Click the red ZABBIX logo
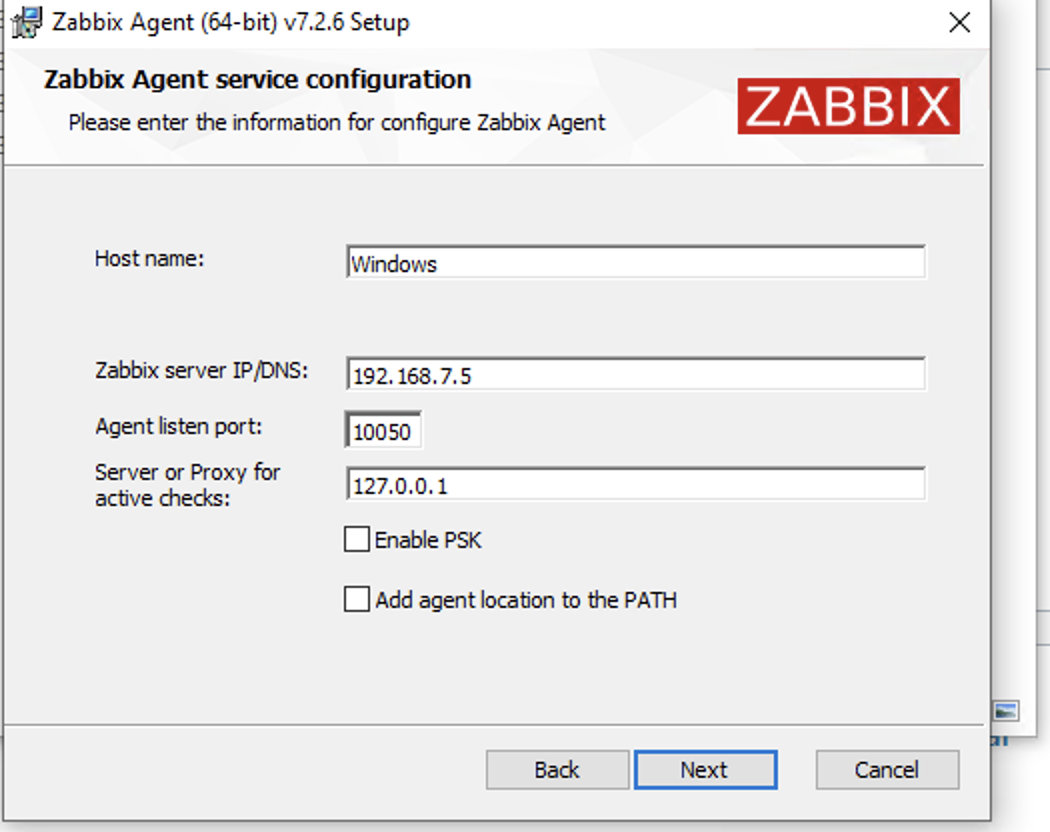The image size is (1050, 832). [848, 105]
